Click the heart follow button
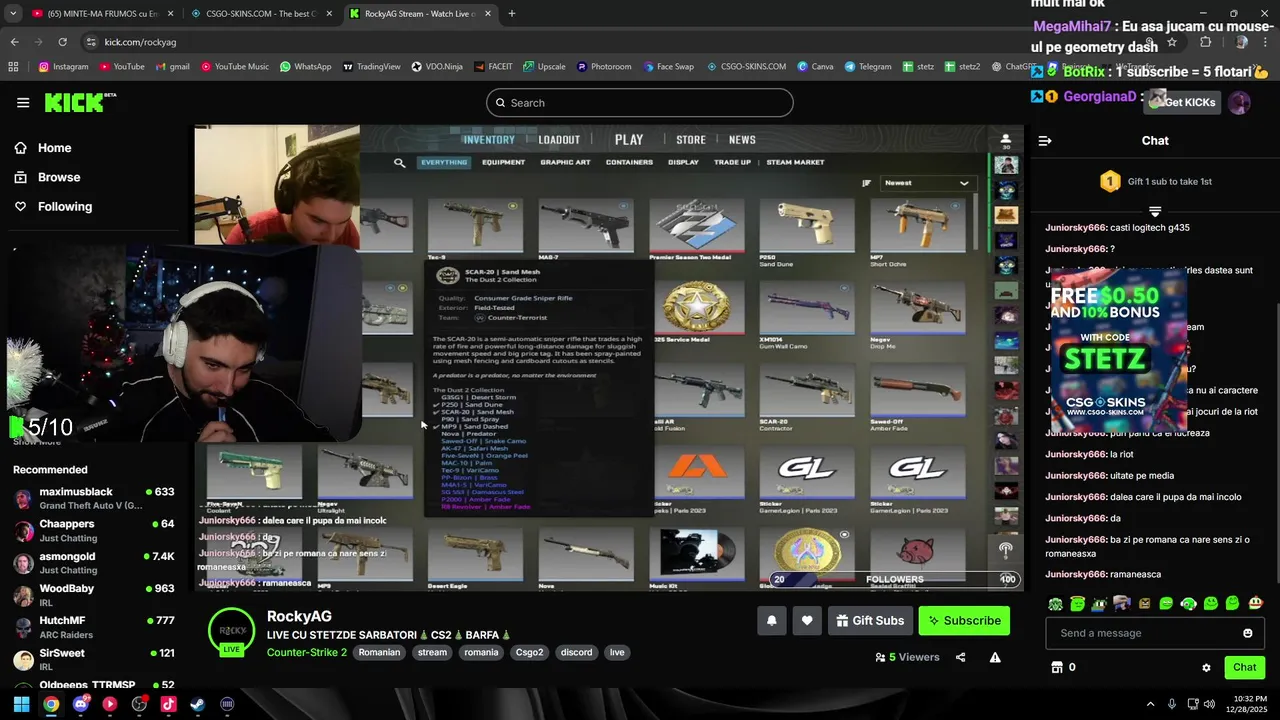The image size is (1280, 720). pyautogui.click(x=807, y=620)
